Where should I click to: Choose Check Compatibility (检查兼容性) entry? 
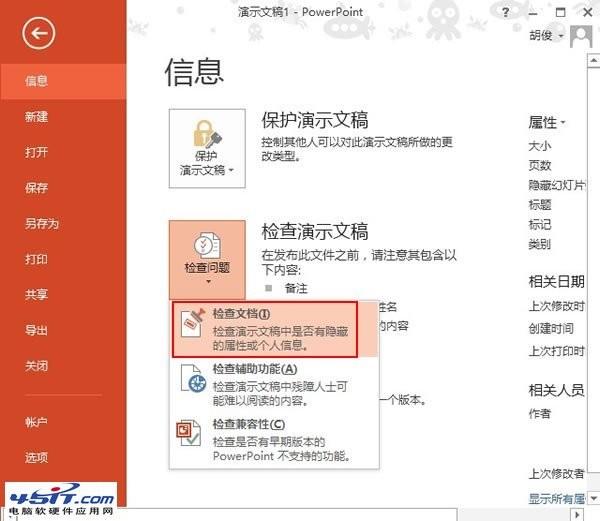tap(274, 440)
